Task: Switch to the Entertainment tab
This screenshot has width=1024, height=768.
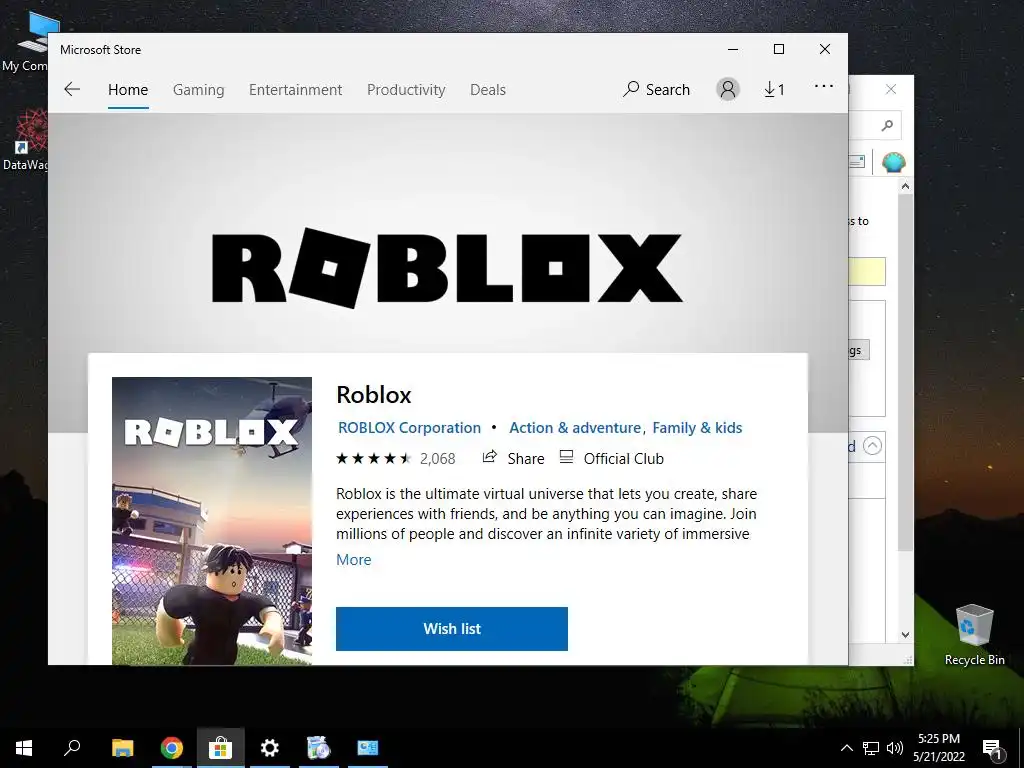Action: click(x=295, y=89)
